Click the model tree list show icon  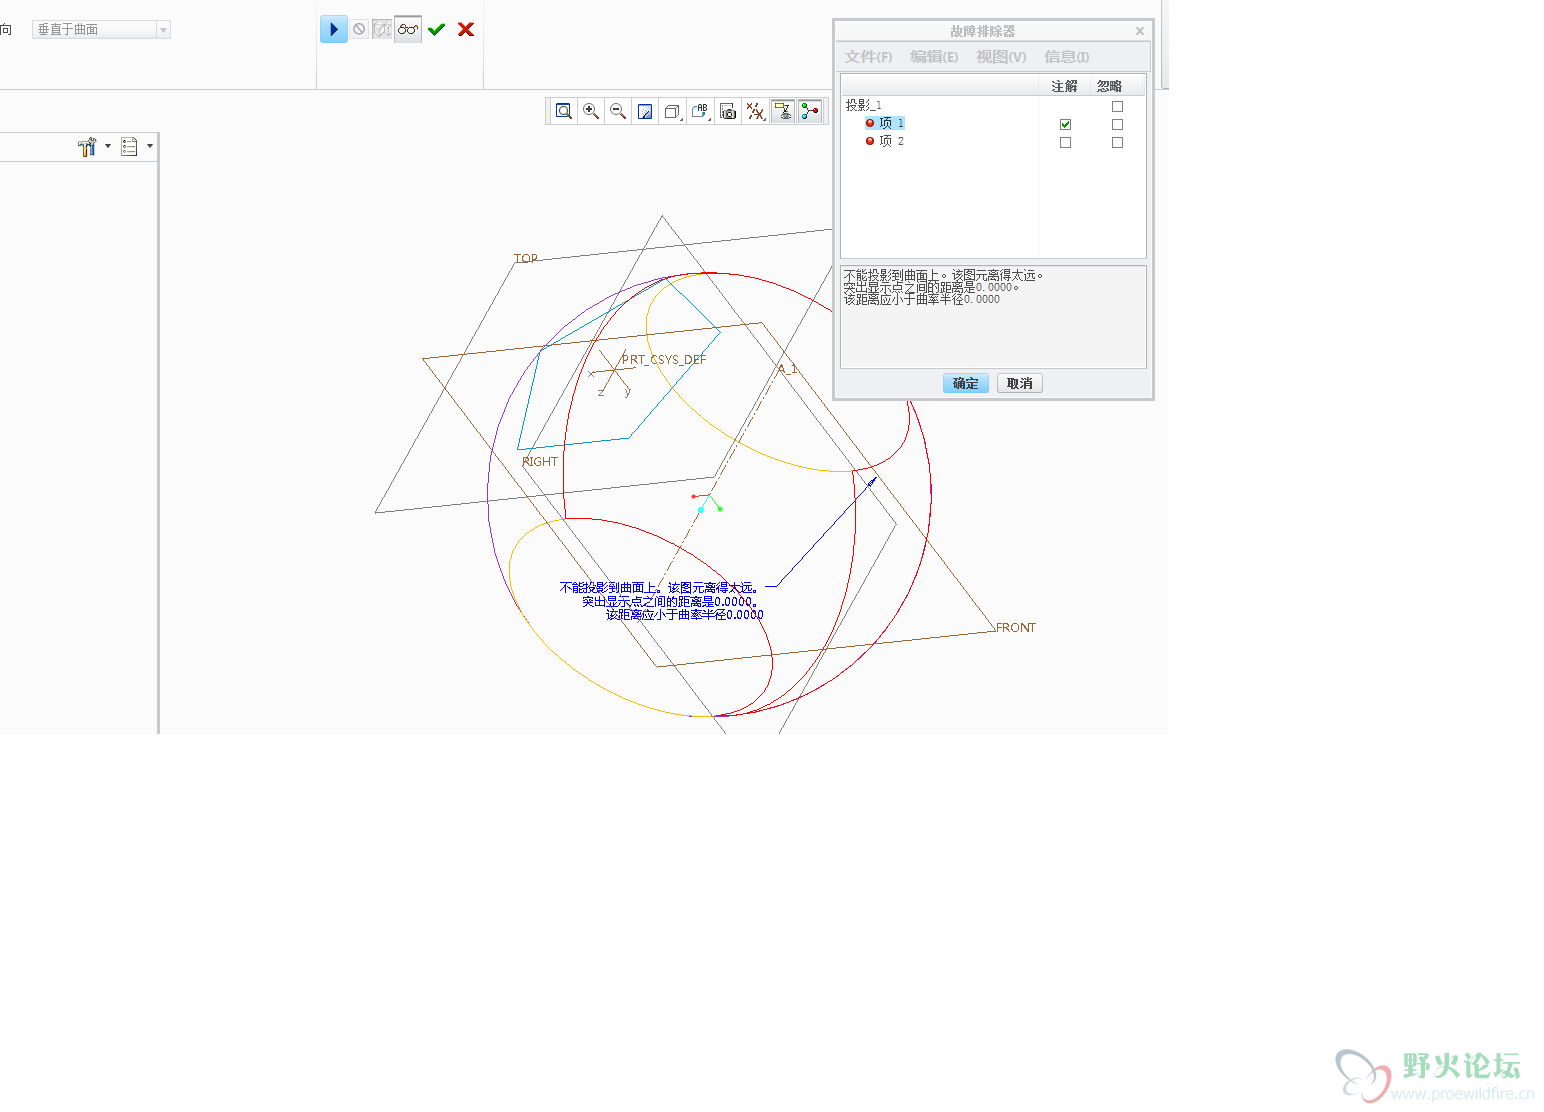129,147
